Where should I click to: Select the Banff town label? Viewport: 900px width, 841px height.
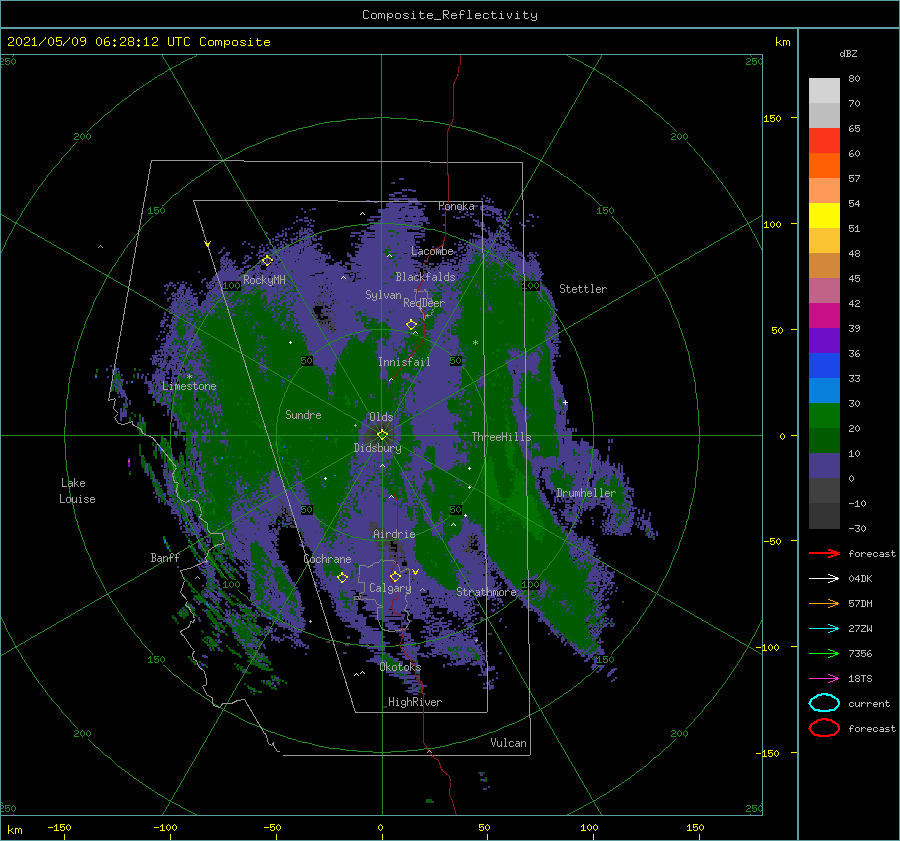click(165, 557)
